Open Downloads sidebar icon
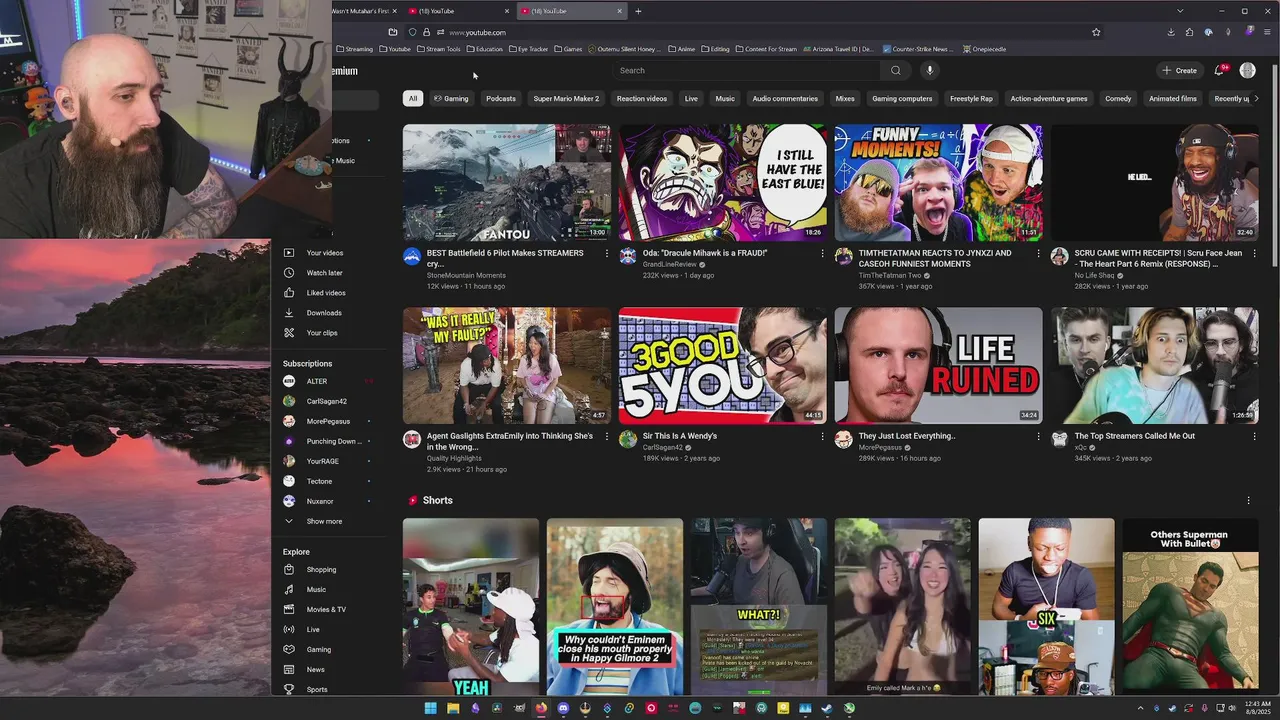The image size is (1280, 720). [289, 313]
